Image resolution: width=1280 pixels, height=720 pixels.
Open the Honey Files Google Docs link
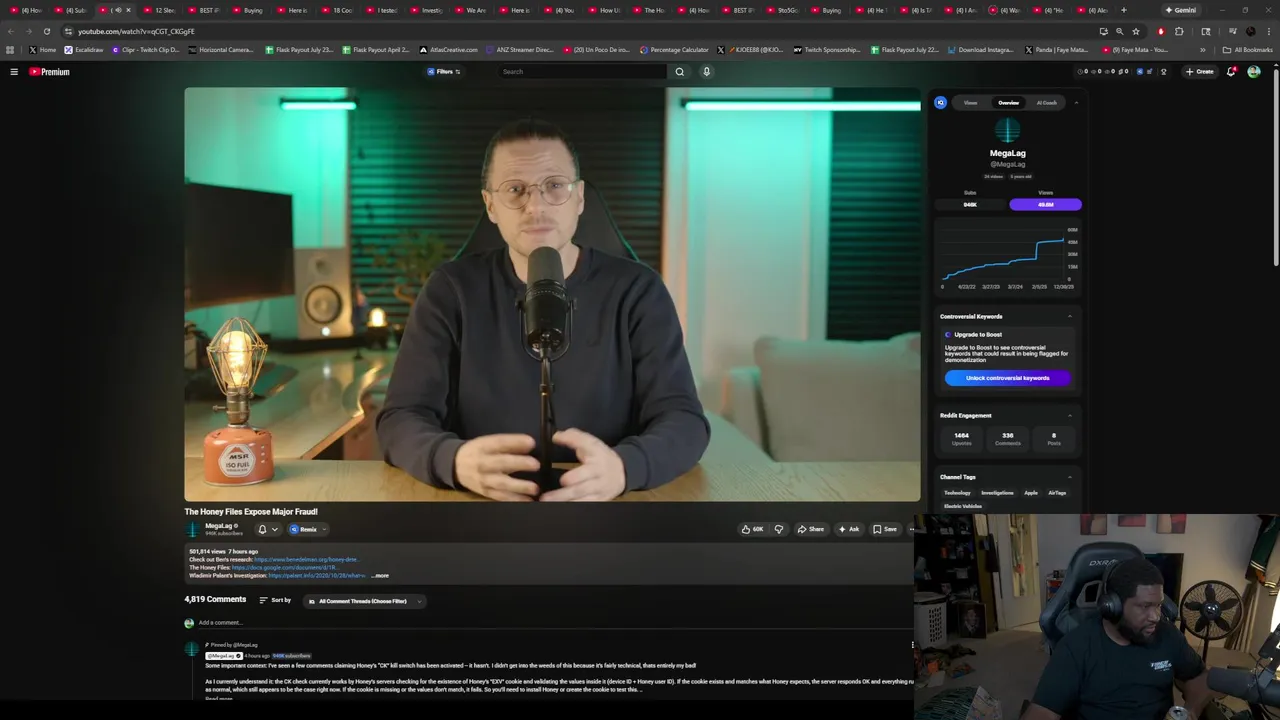click(285, 567)
